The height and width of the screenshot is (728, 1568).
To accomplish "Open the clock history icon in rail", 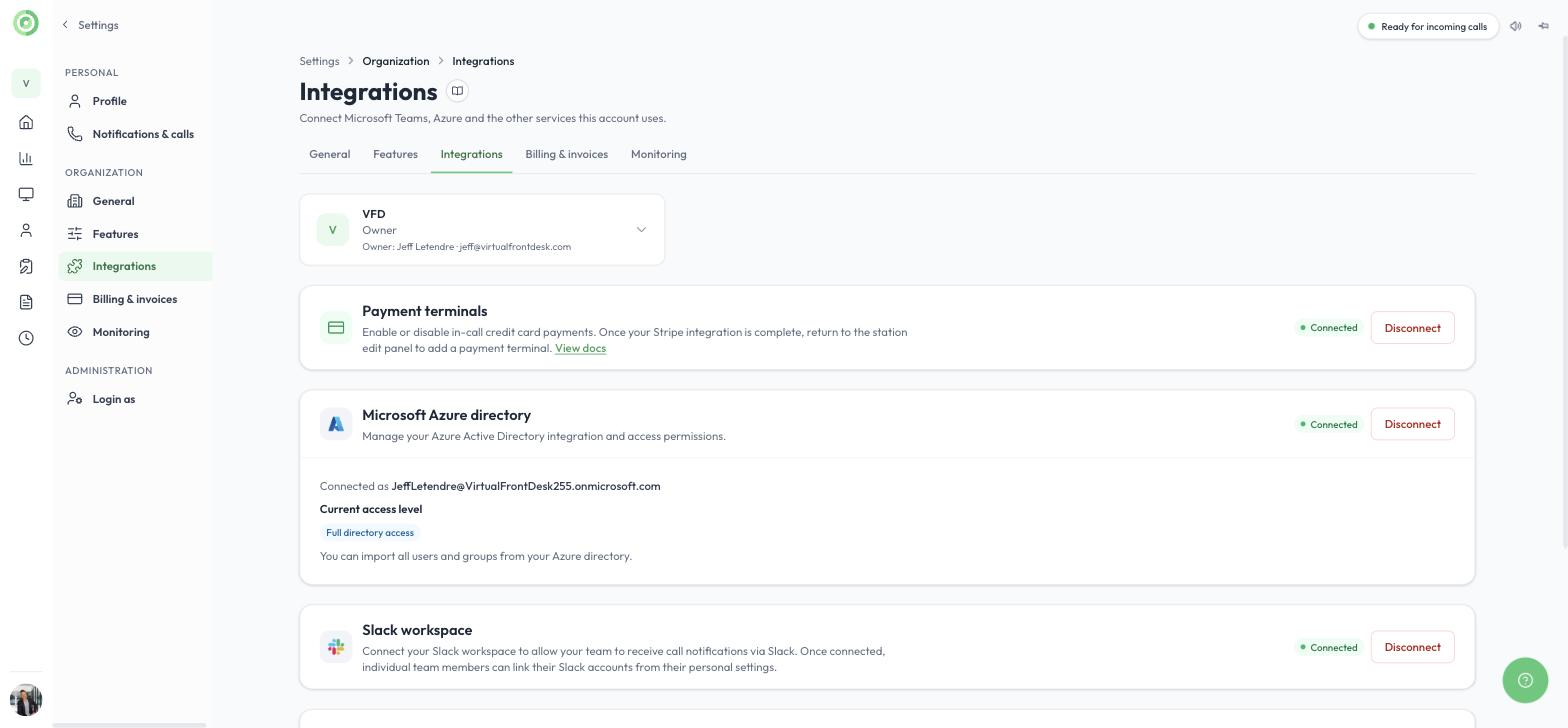I will click(x=26, y=338).
